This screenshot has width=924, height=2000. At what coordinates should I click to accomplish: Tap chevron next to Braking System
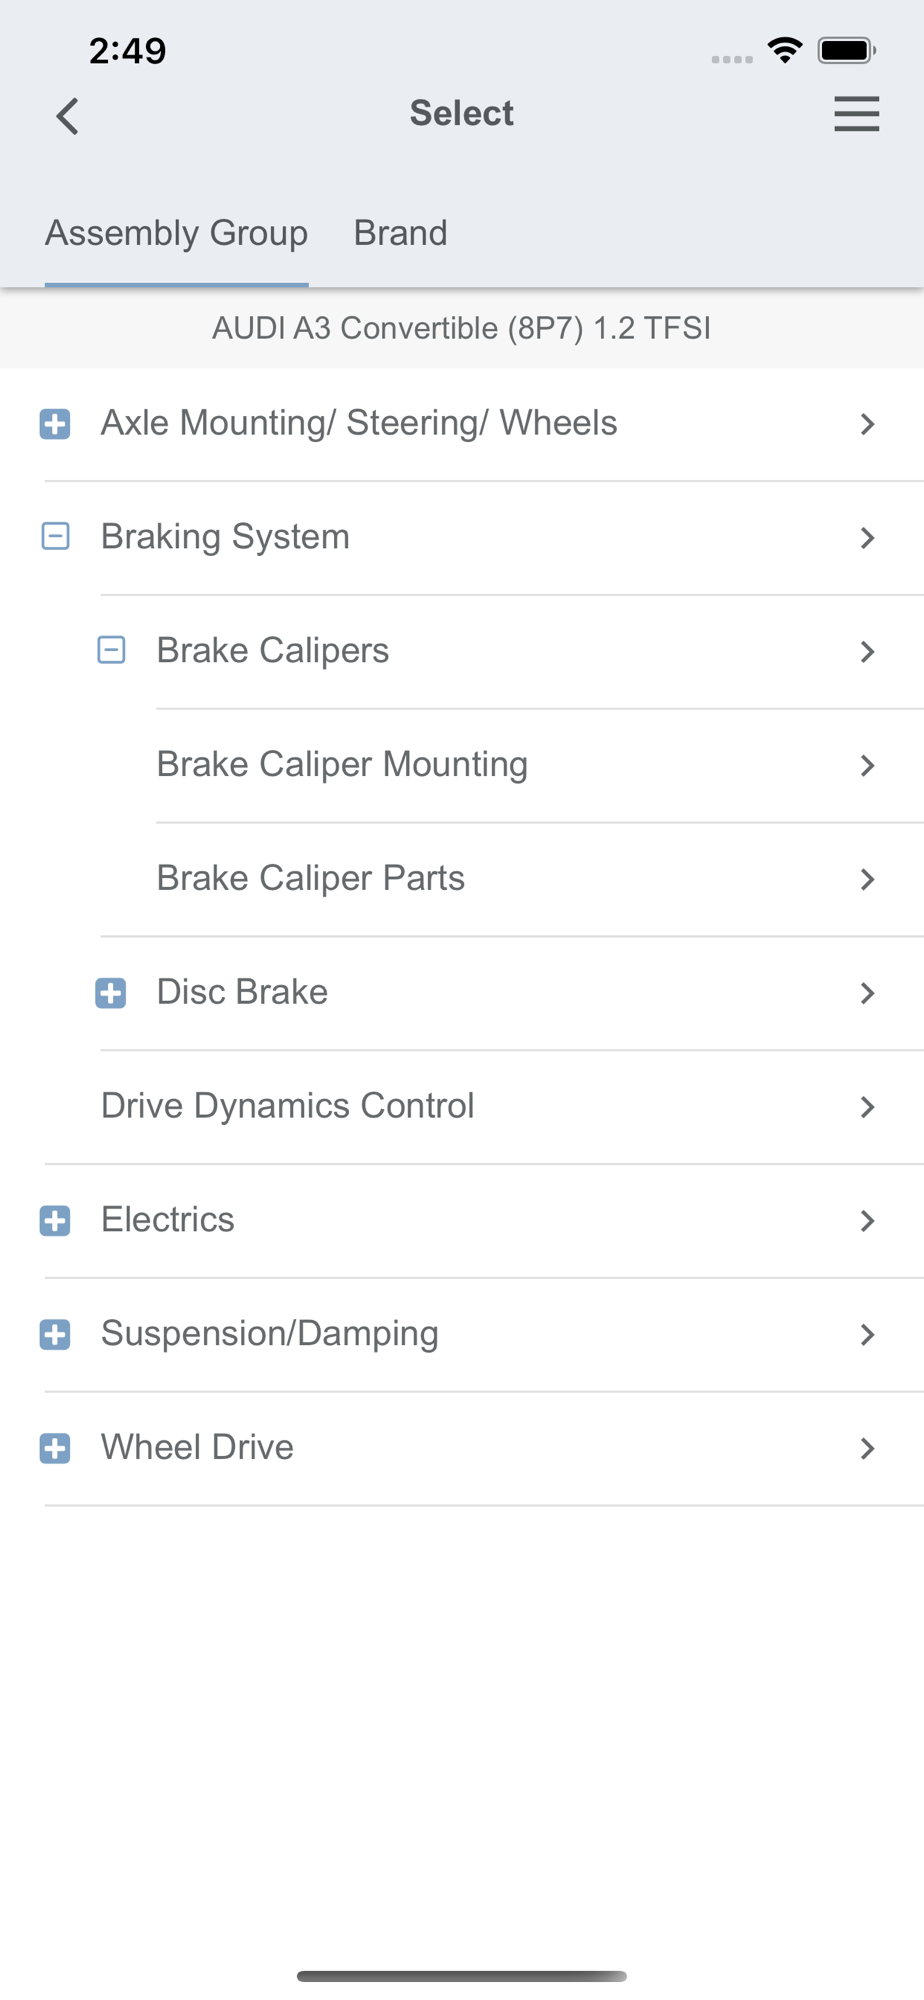867,538
